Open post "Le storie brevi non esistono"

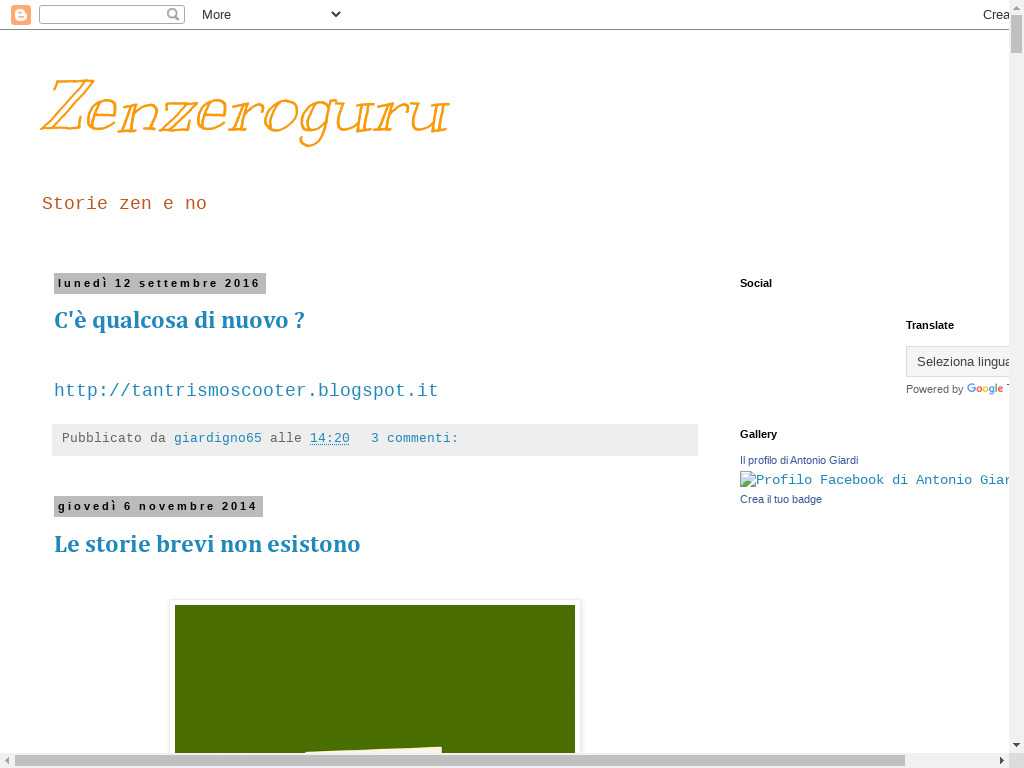(x=207, y=544)
